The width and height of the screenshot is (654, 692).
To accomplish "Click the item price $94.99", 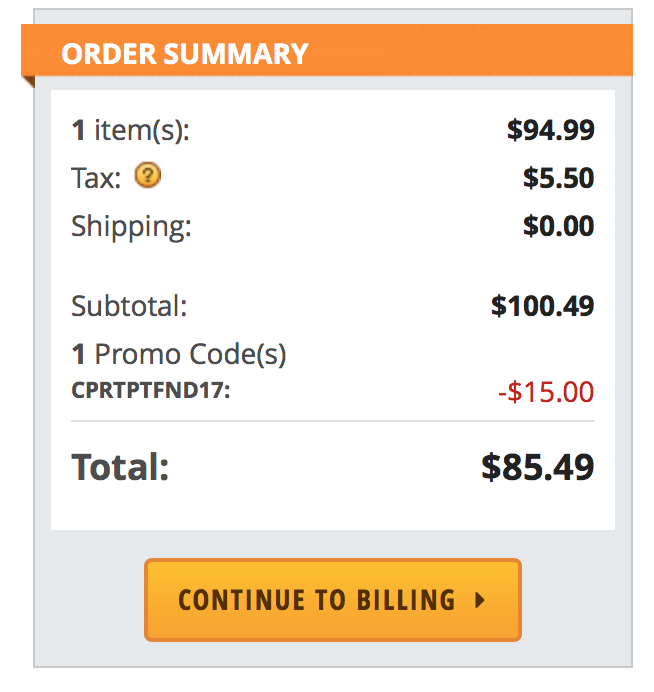I will [550, 130].
